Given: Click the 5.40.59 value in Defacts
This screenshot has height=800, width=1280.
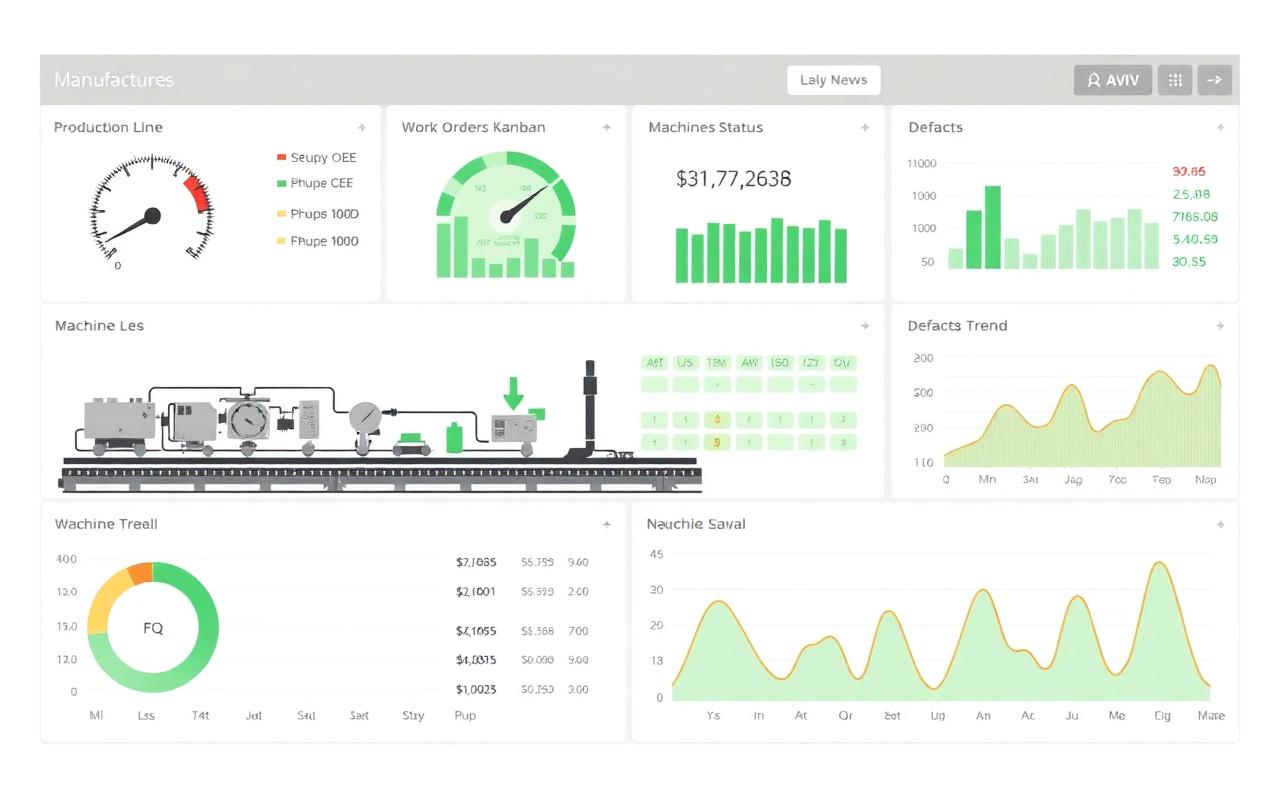Looking at the screenshot, I should tap(1195, 240).
